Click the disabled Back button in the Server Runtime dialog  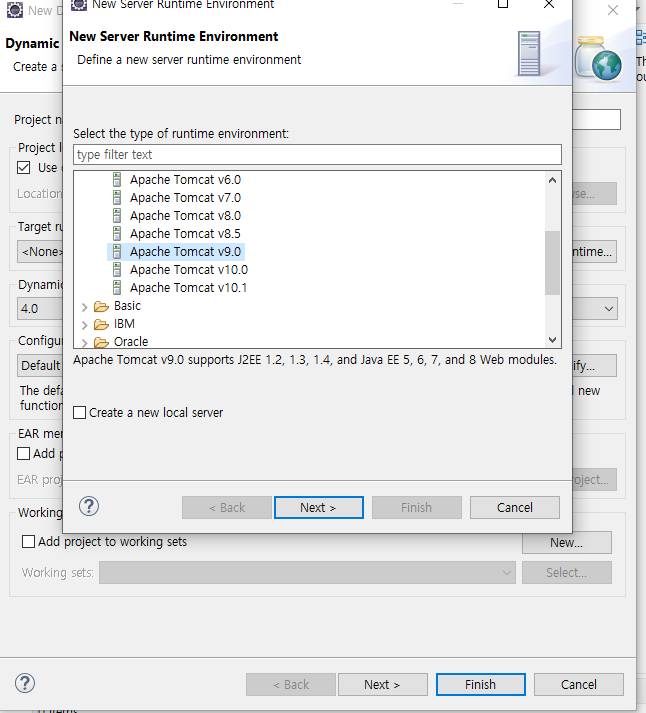227,507
